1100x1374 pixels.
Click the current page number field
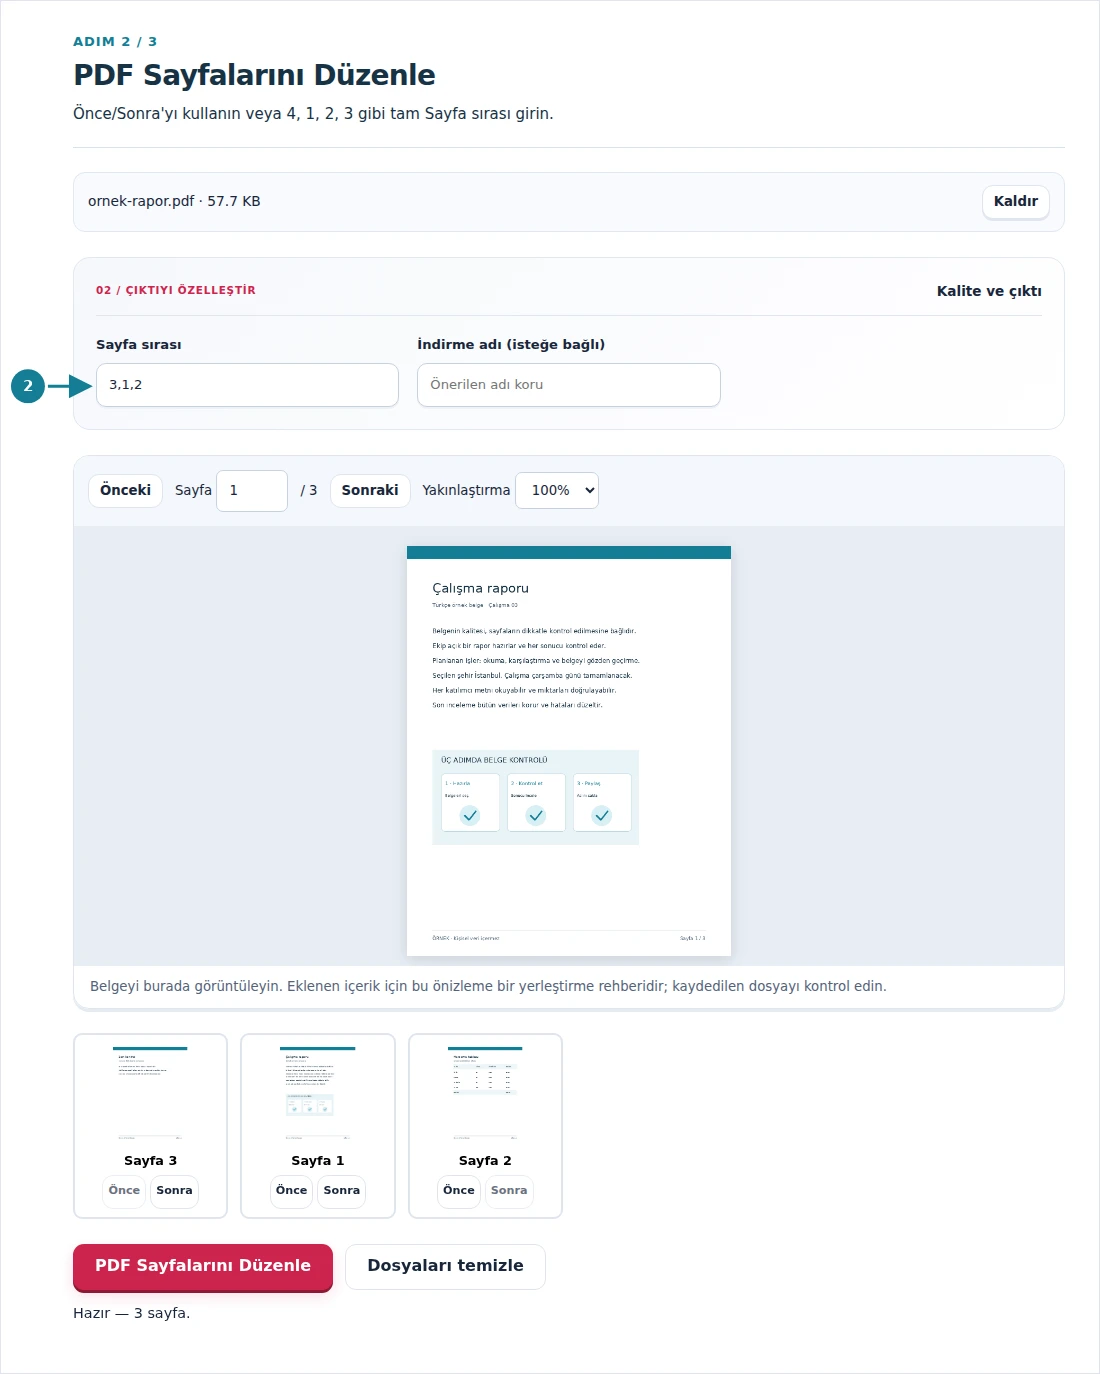[252, 491]
